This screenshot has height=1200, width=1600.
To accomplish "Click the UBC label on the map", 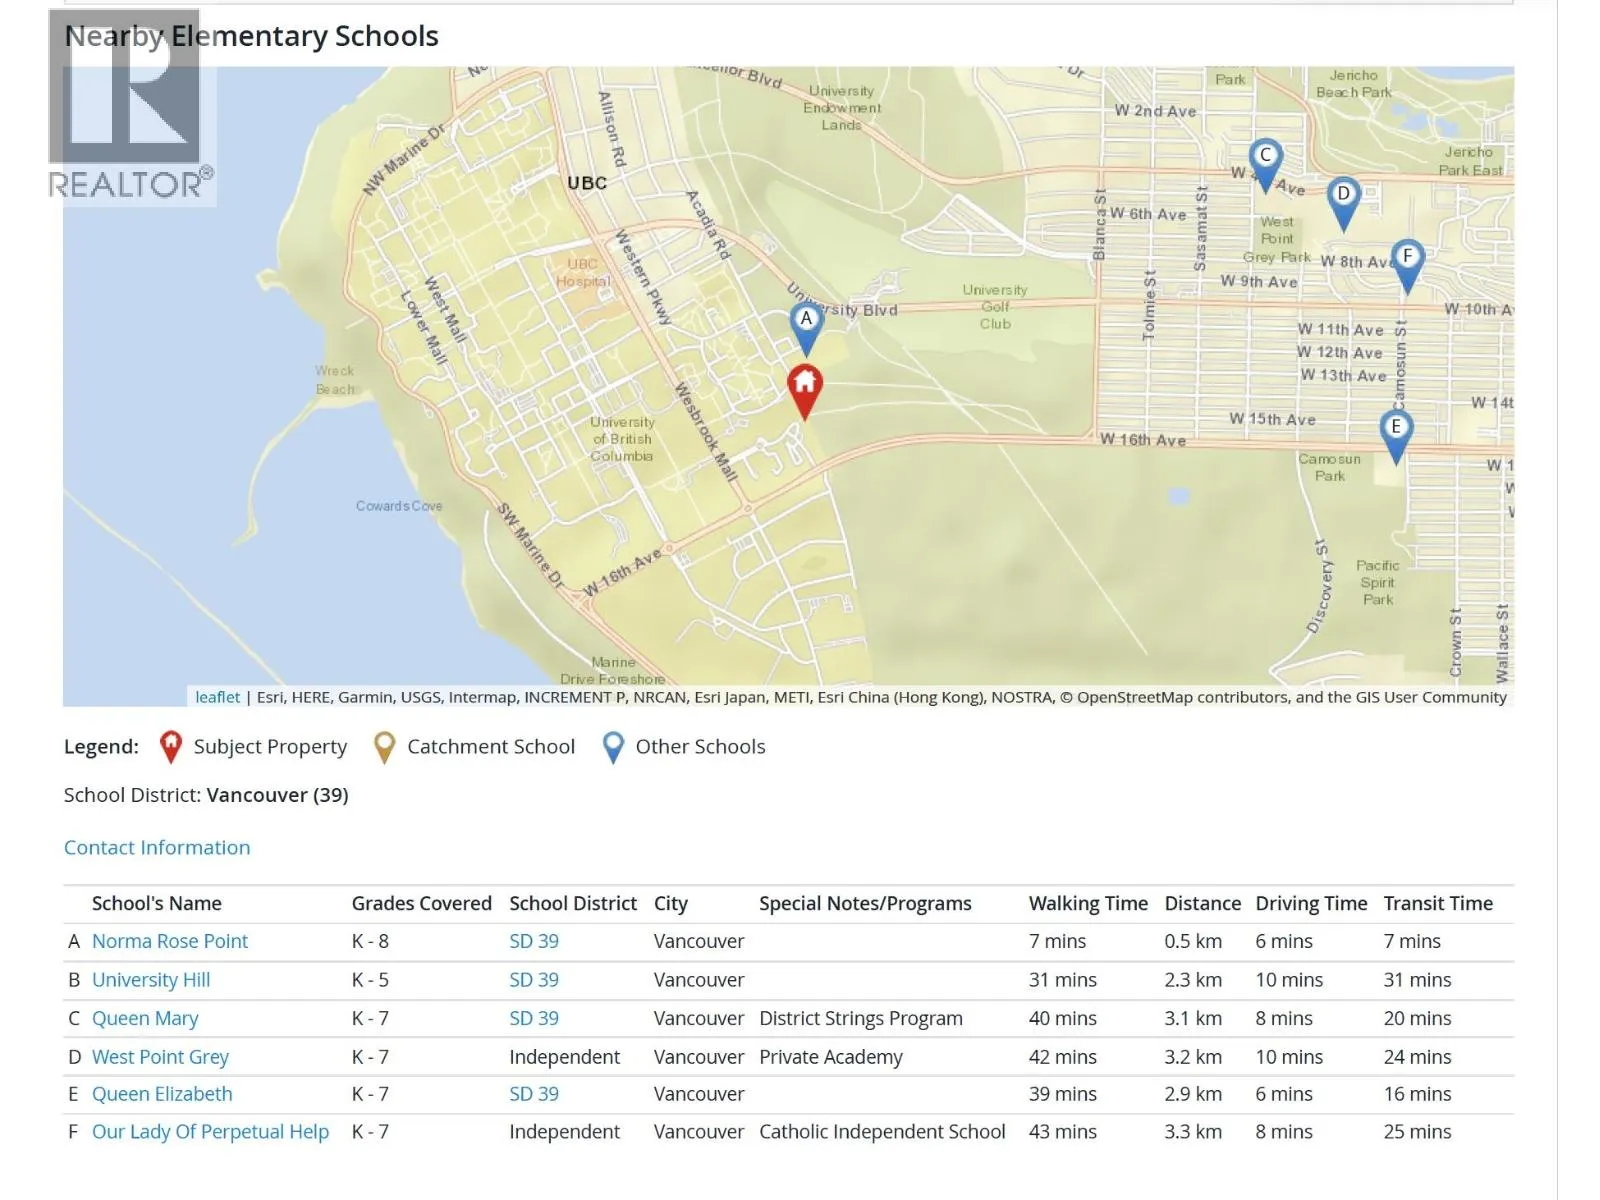I will (x=587, y=183).
